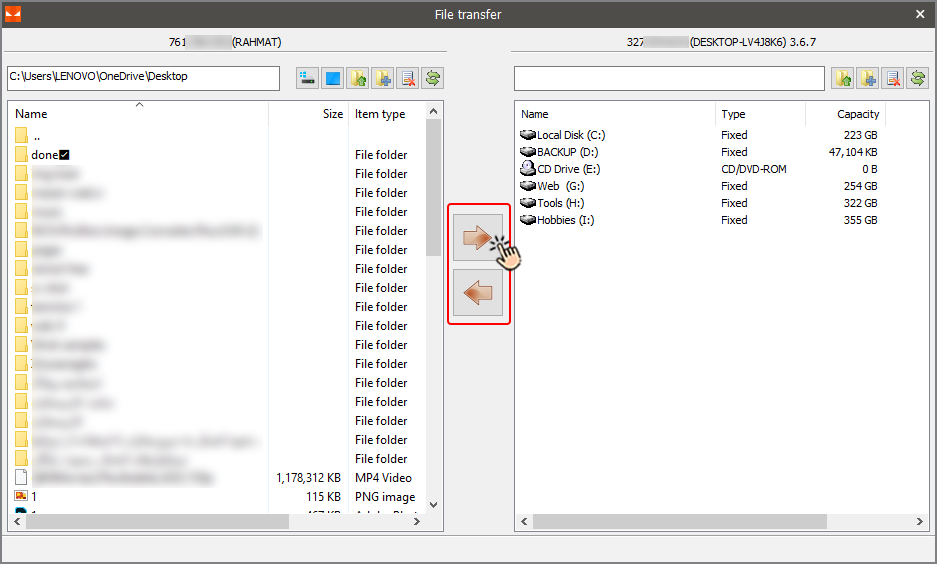
Task: Click '47,104 KB' capacity cell
Action: pyautogui.click(x=853, y=152)
